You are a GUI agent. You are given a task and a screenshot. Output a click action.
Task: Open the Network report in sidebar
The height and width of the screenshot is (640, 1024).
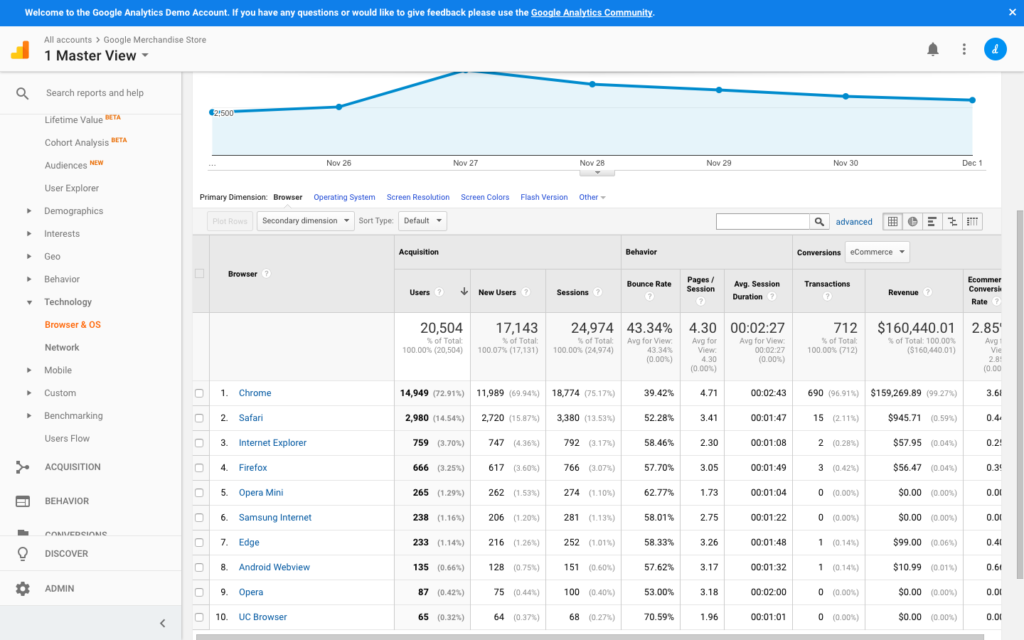(x=62, y=348)
